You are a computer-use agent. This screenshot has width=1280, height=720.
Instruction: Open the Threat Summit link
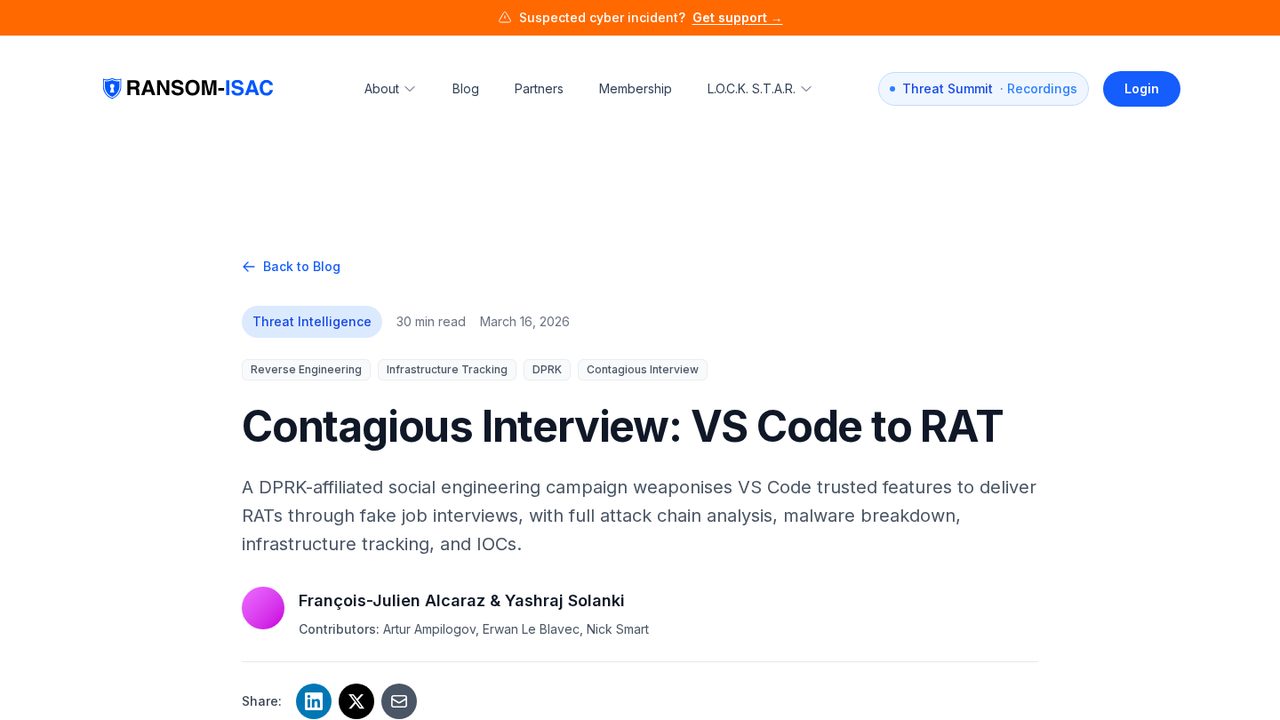(x=947, y=89)
